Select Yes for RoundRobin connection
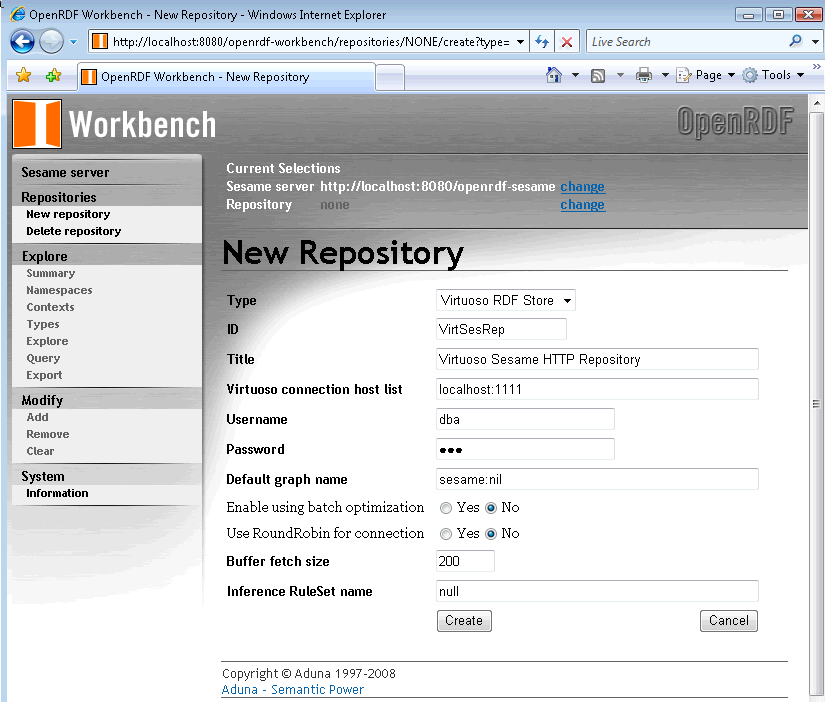This screenshot has height=702, width=825. point(446,534)
